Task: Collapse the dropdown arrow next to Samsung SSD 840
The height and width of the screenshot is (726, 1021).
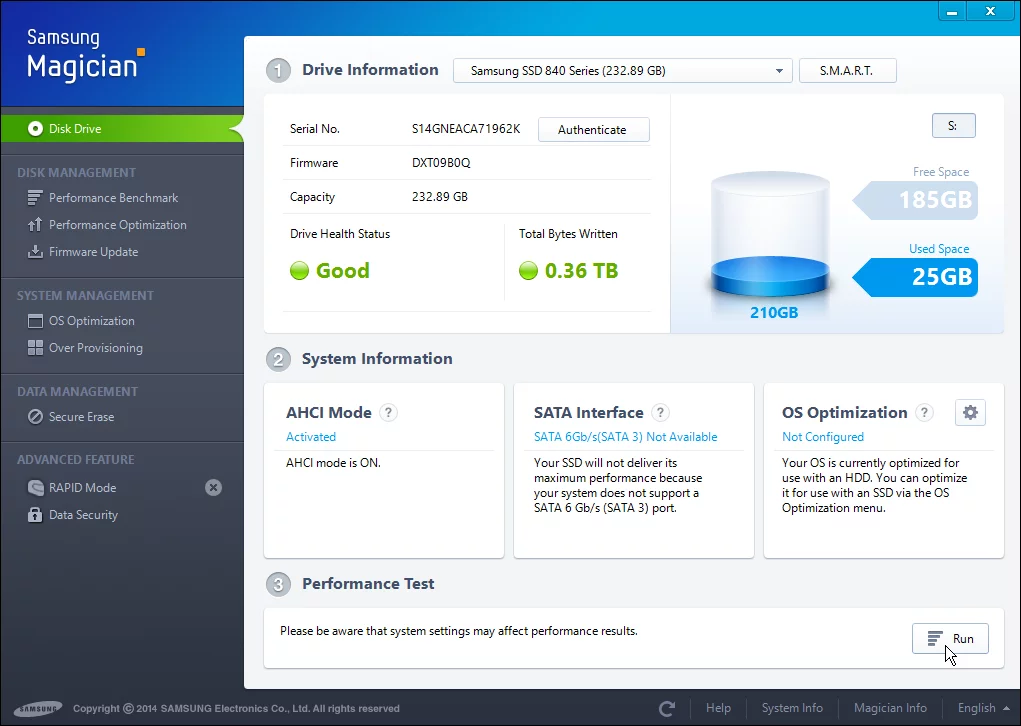Action: tap(779, 70)
